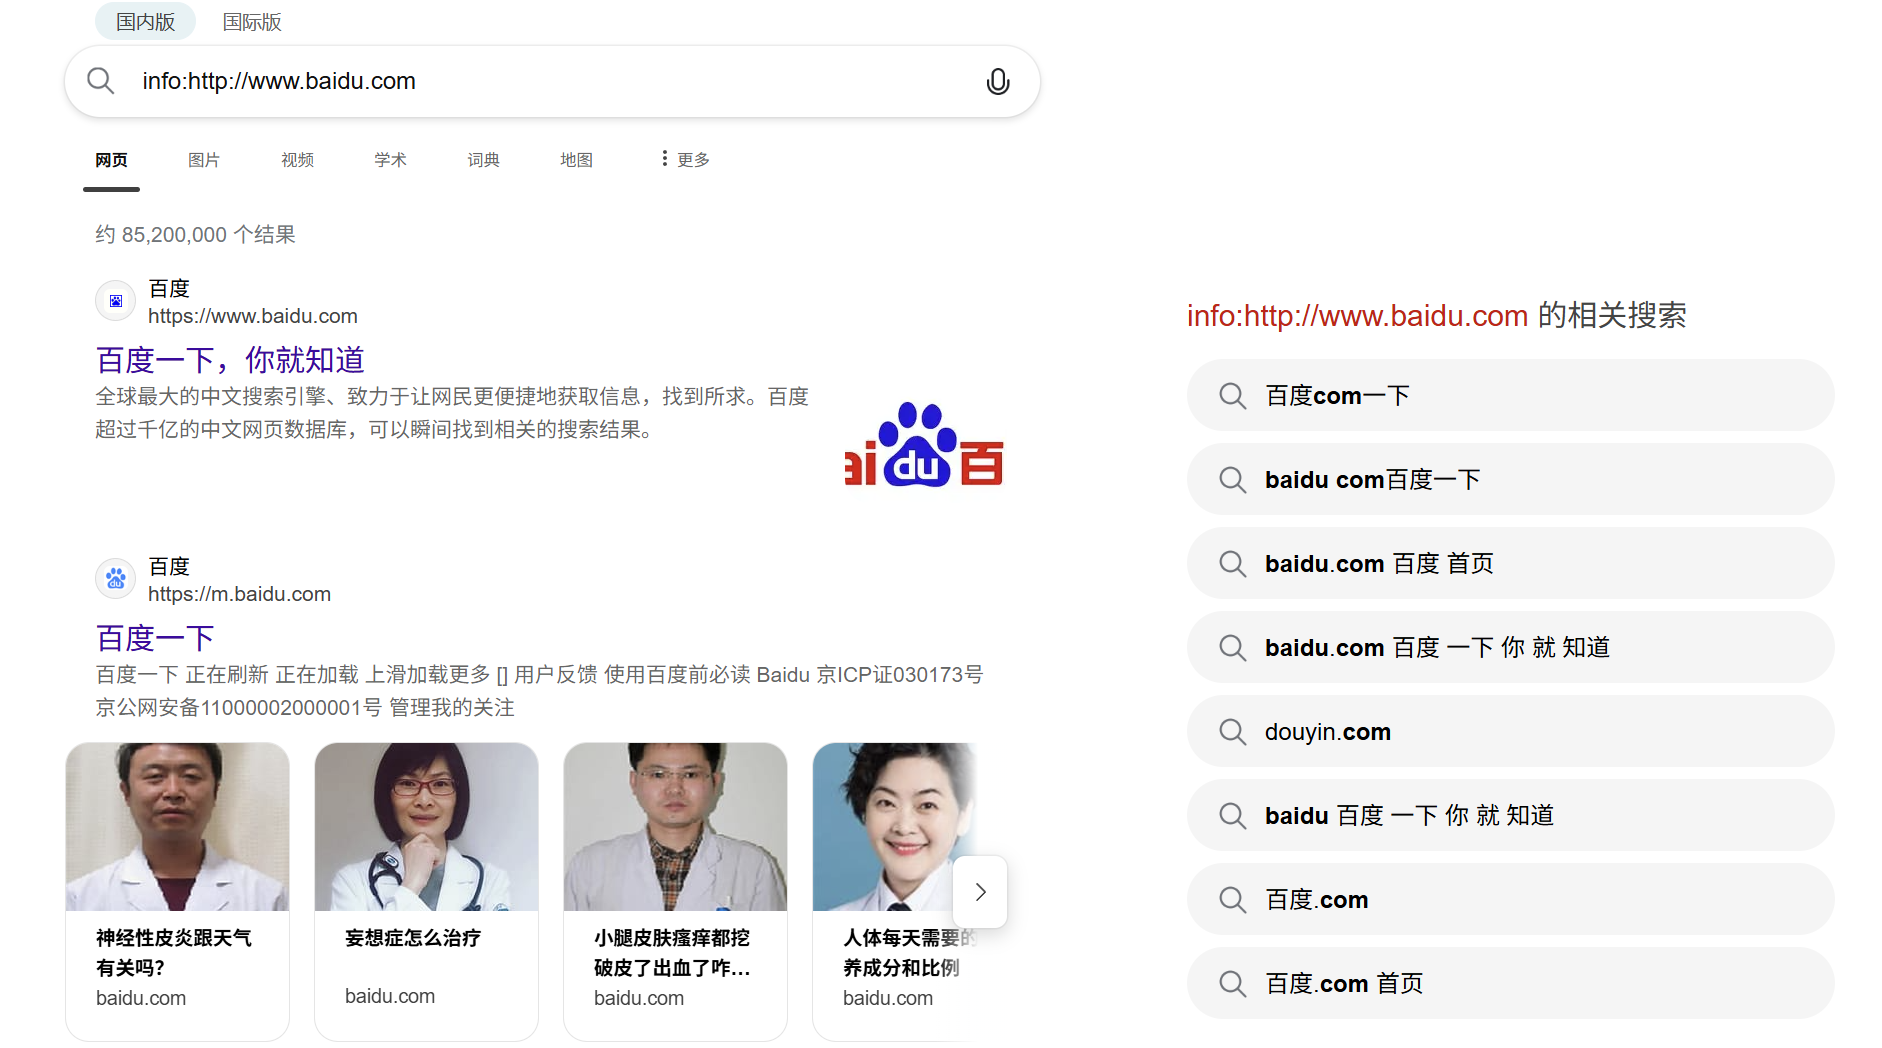Open the three-dot 更多 menu
Screen dimensions: 1882x1048
(685, 159)
